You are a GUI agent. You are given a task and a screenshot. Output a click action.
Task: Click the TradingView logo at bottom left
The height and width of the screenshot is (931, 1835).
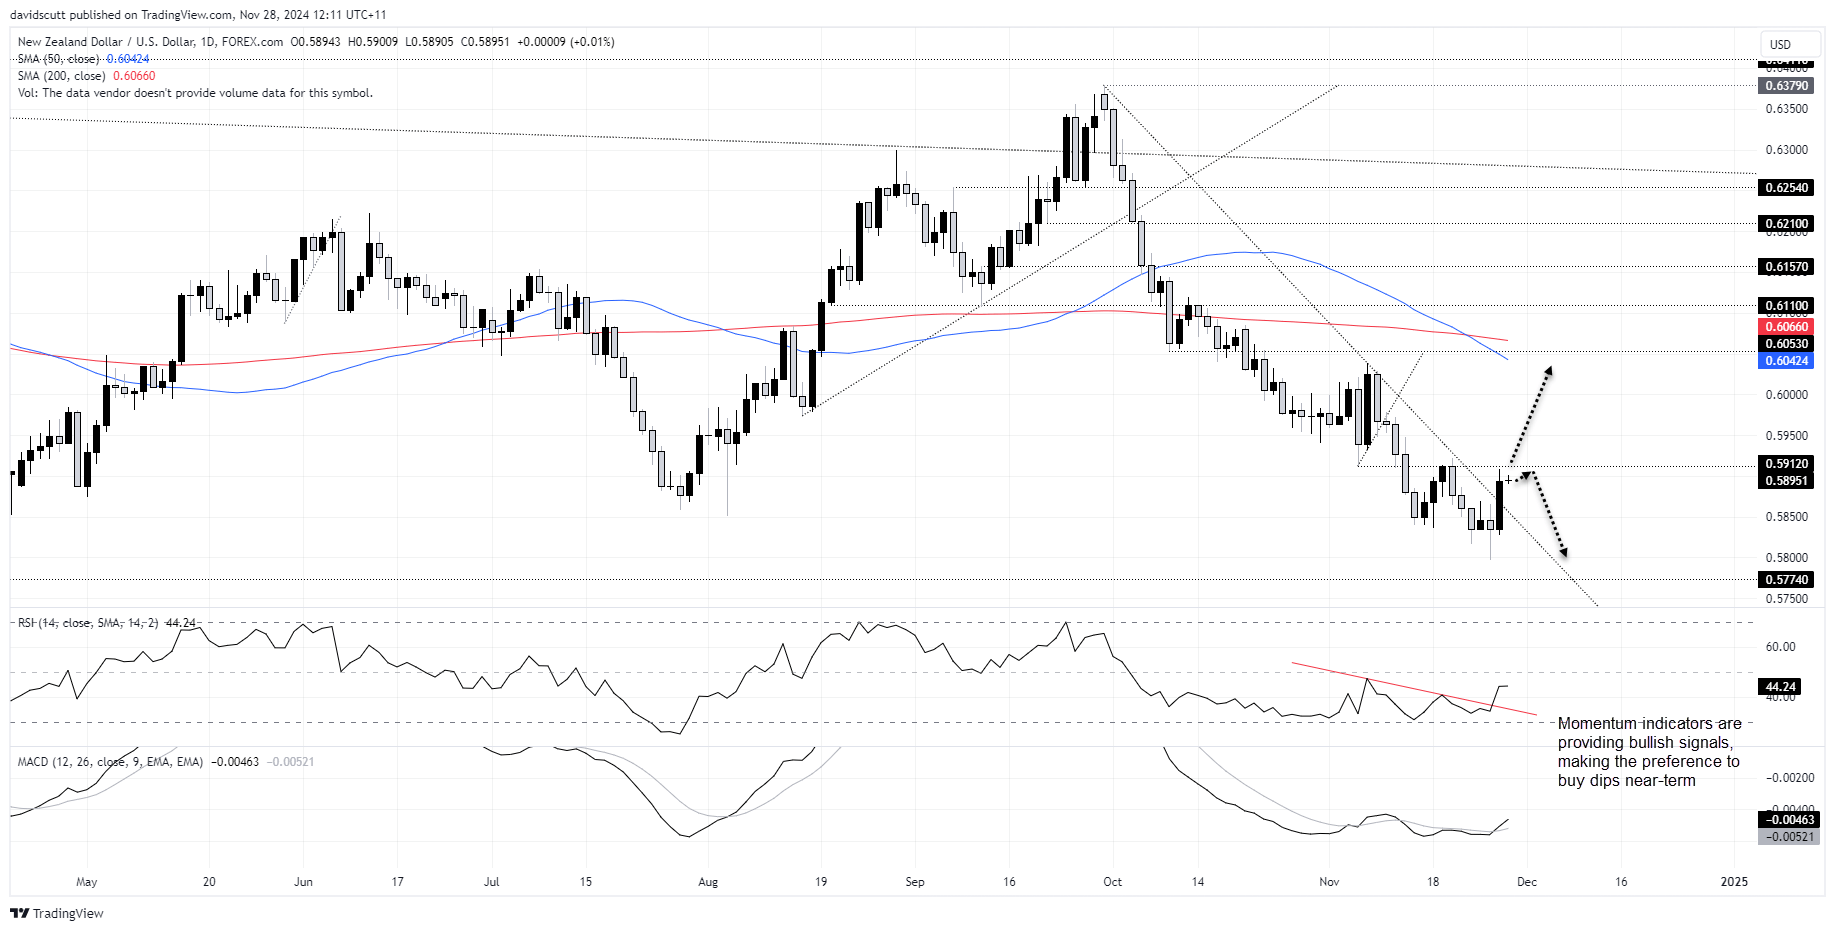tap(57, 913)
